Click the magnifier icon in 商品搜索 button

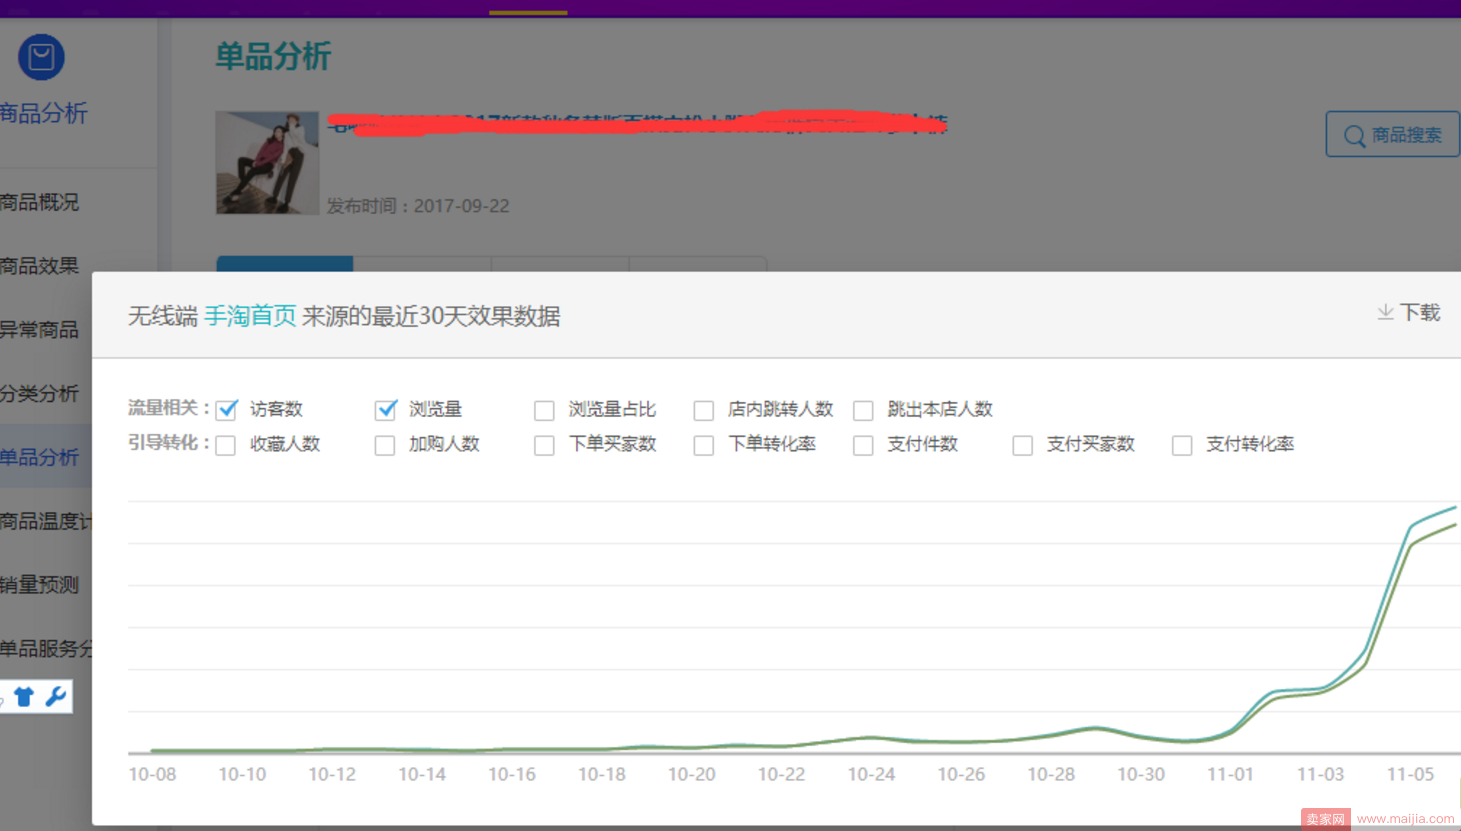tap(1354, 136)
